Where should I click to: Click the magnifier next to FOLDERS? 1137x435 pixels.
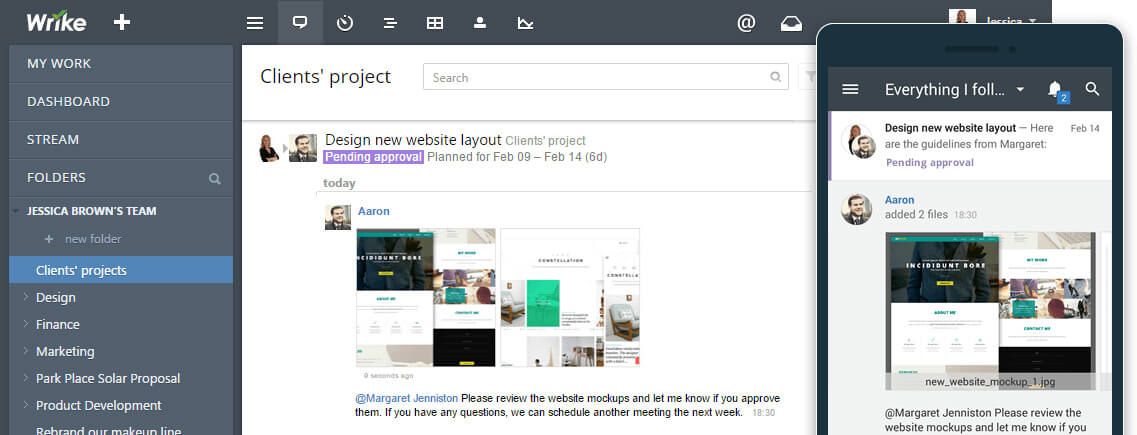click(x=215, y=178)
